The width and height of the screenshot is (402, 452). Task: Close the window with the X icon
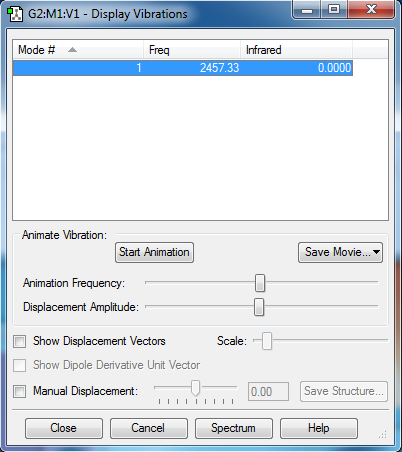pos(371,10)
